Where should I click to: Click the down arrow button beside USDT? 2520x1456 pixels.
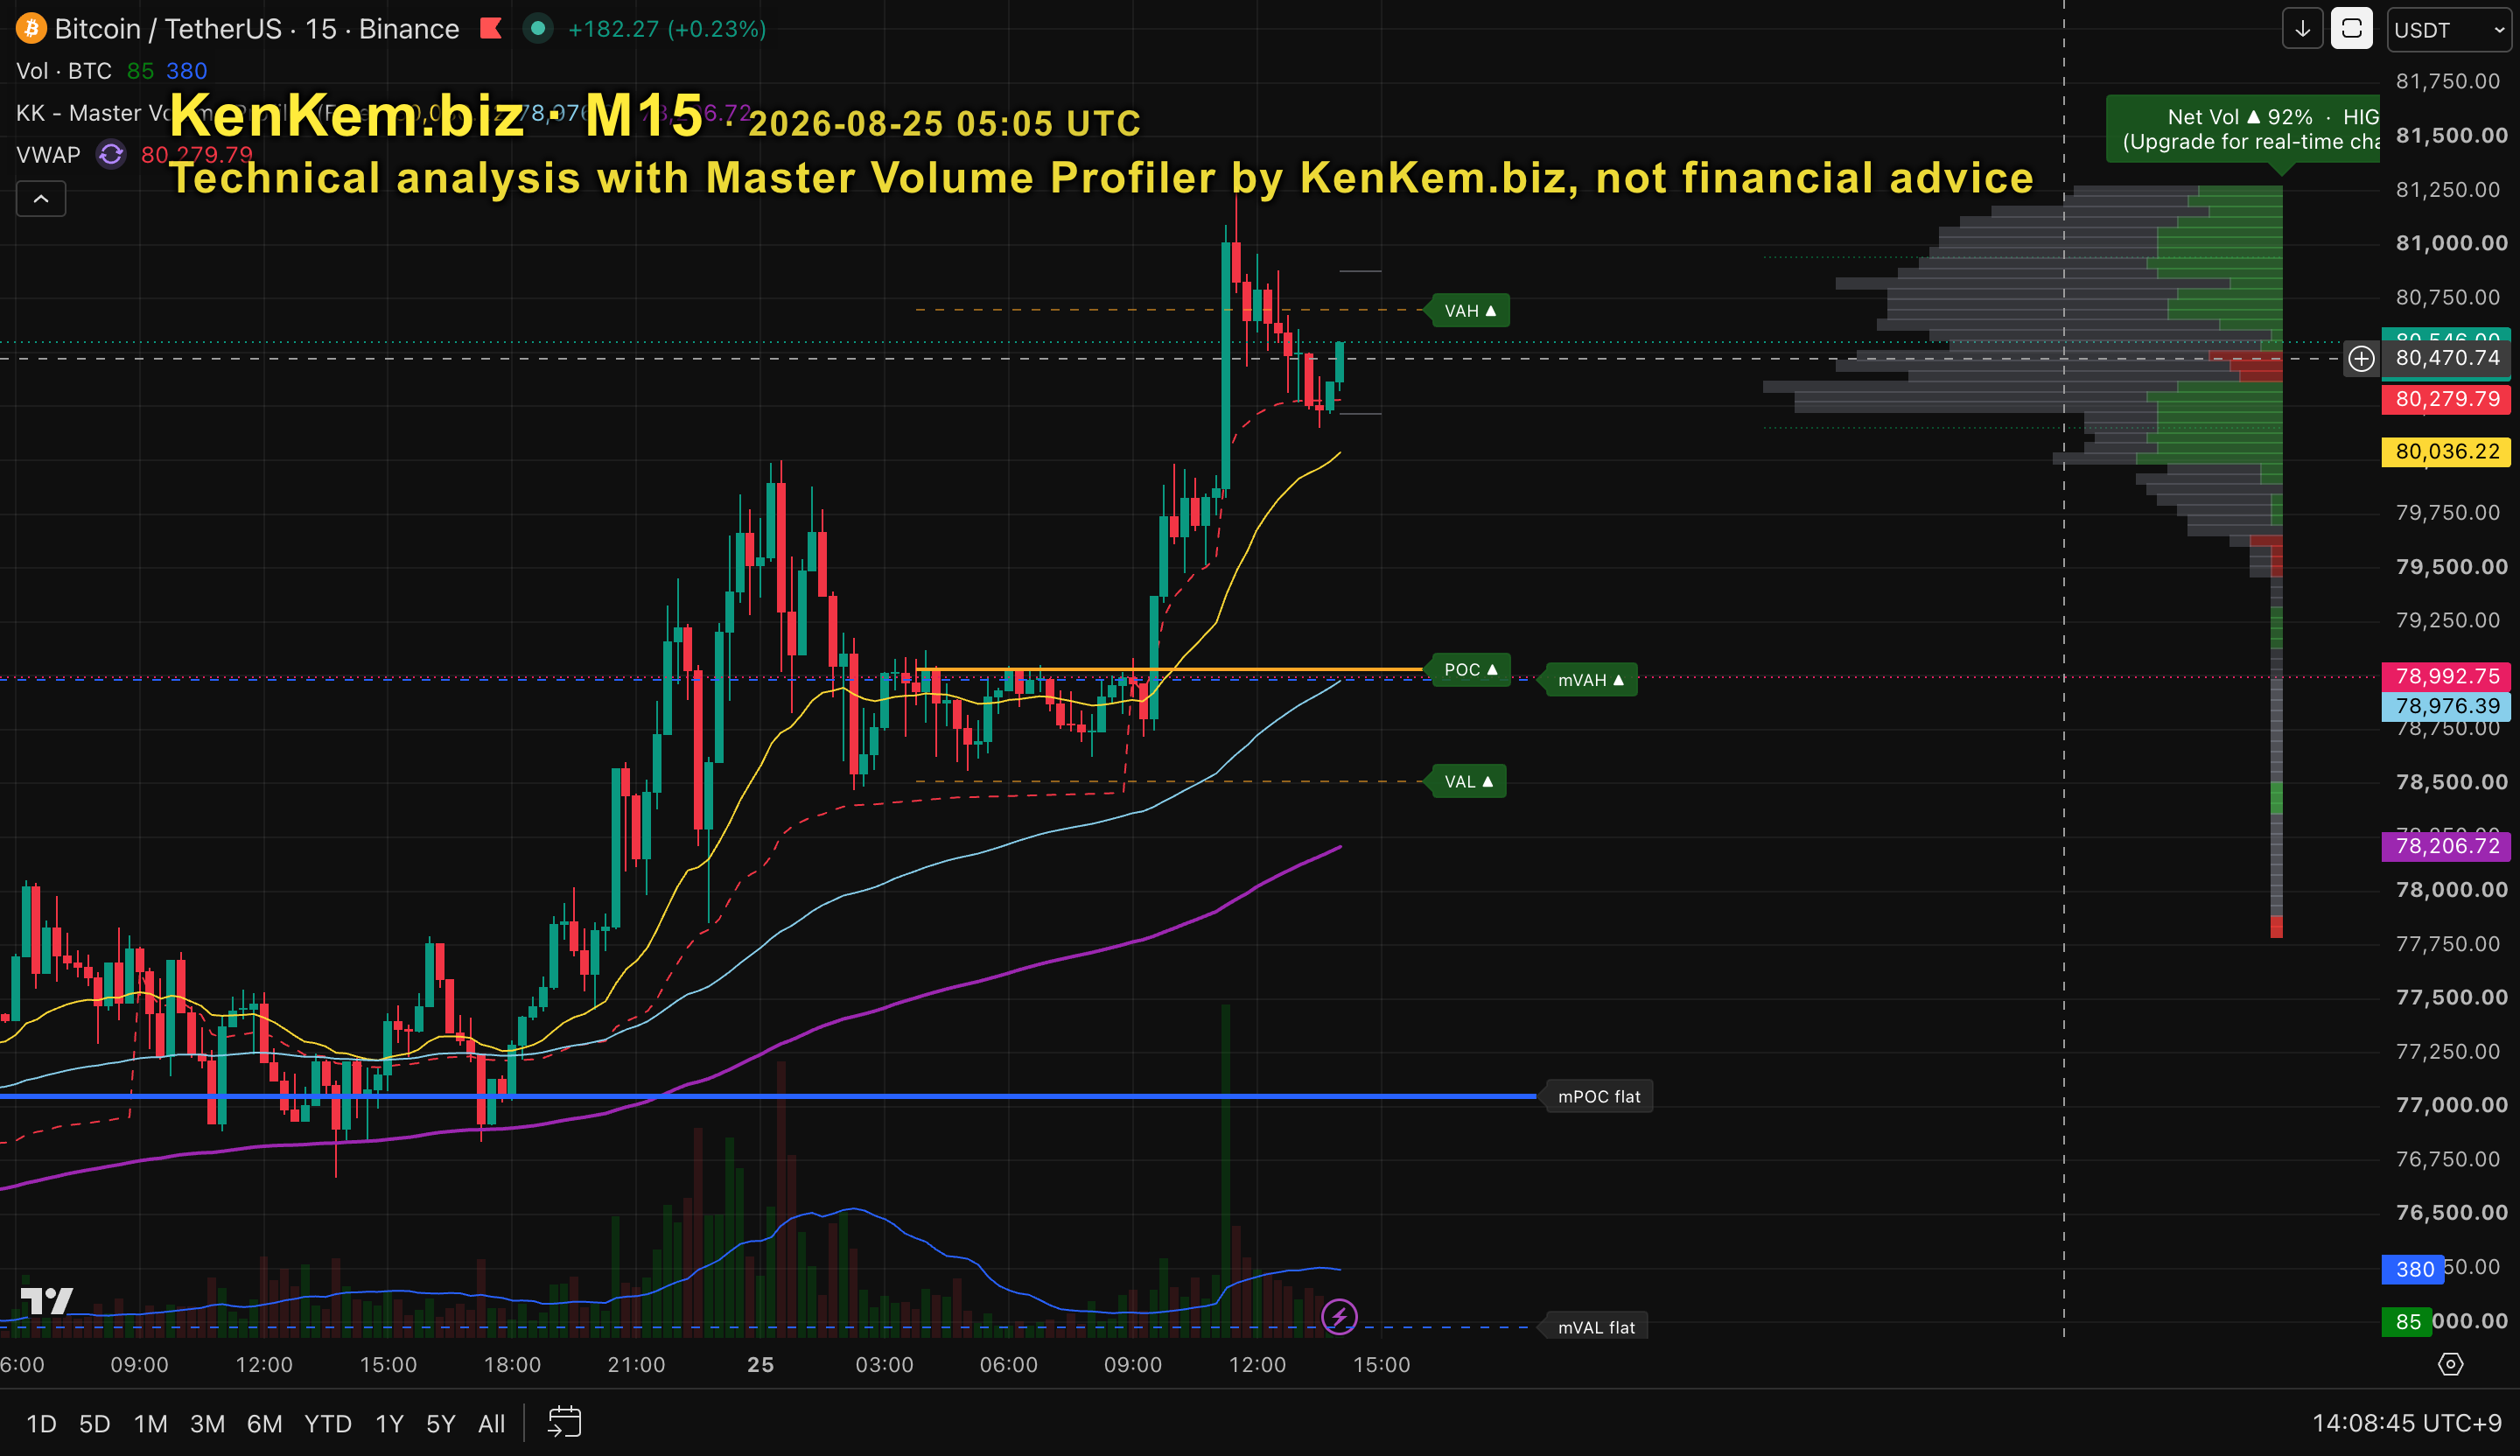(x=2302, y=29)
